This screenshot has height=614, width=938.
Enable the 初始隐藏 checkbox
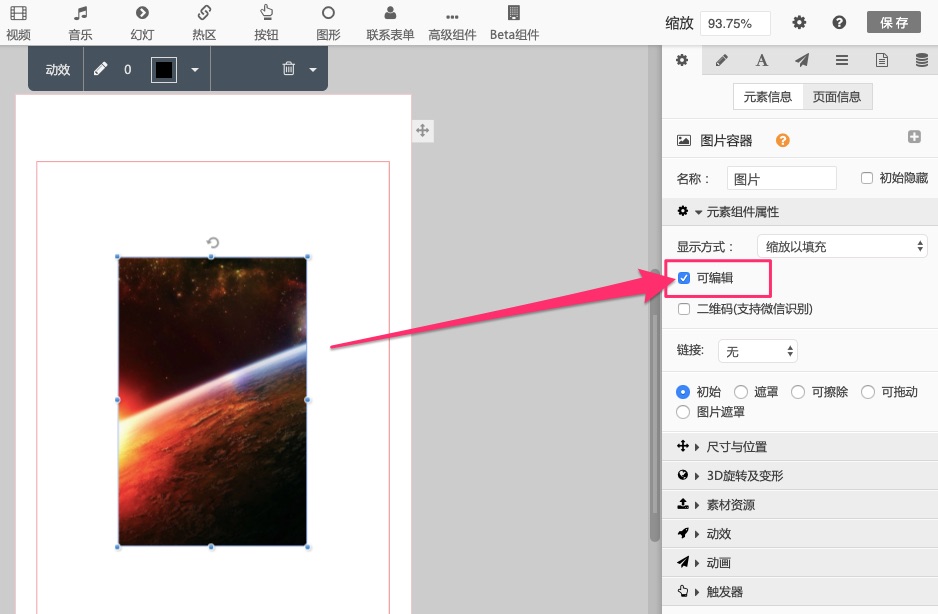[867, 178]
